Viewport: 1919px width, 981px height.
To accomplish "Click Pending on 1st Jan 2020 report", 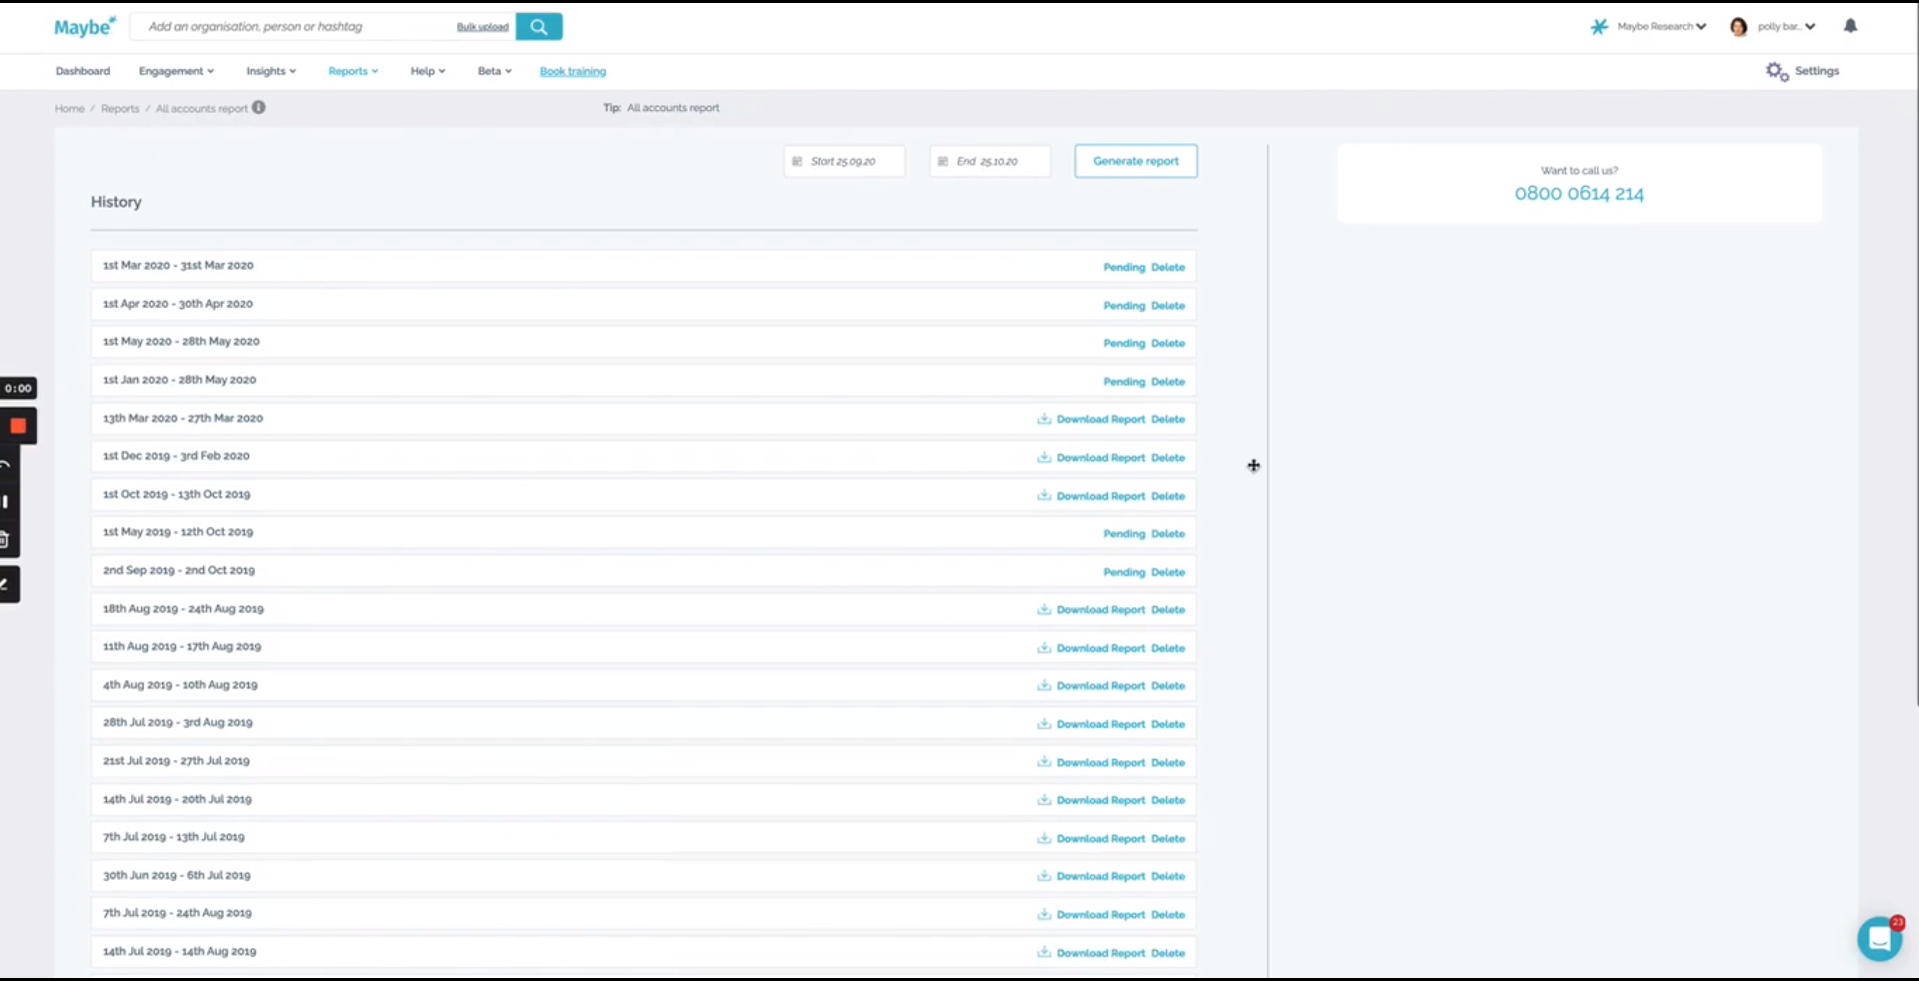I will (1124, 382).
